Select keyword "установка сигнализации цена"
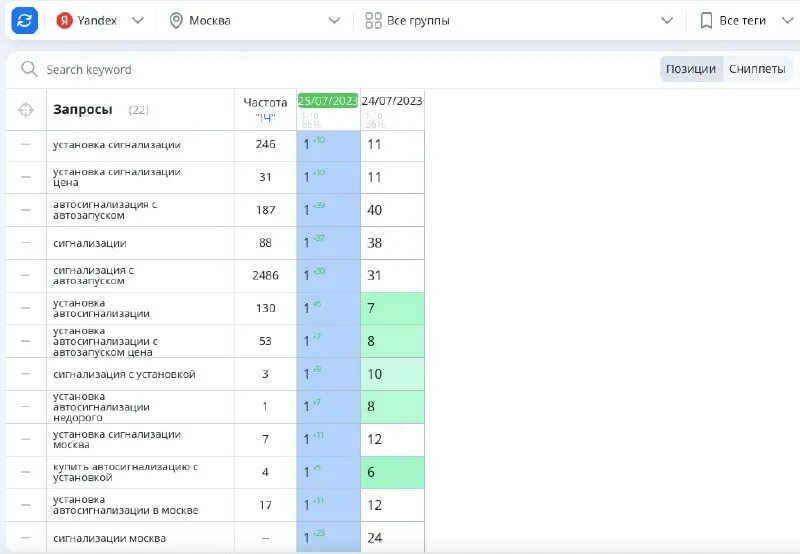This screenshot has height=554, width=800. click(117, 177)
